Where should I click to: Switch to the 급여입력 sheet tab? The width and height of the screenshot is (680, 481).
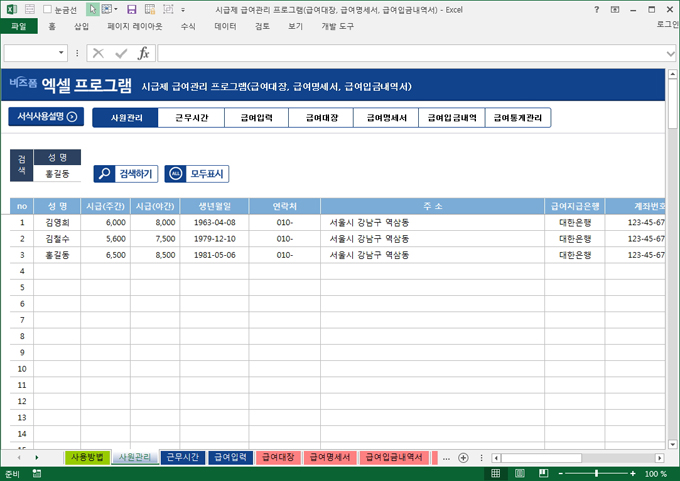pos(230,457)
